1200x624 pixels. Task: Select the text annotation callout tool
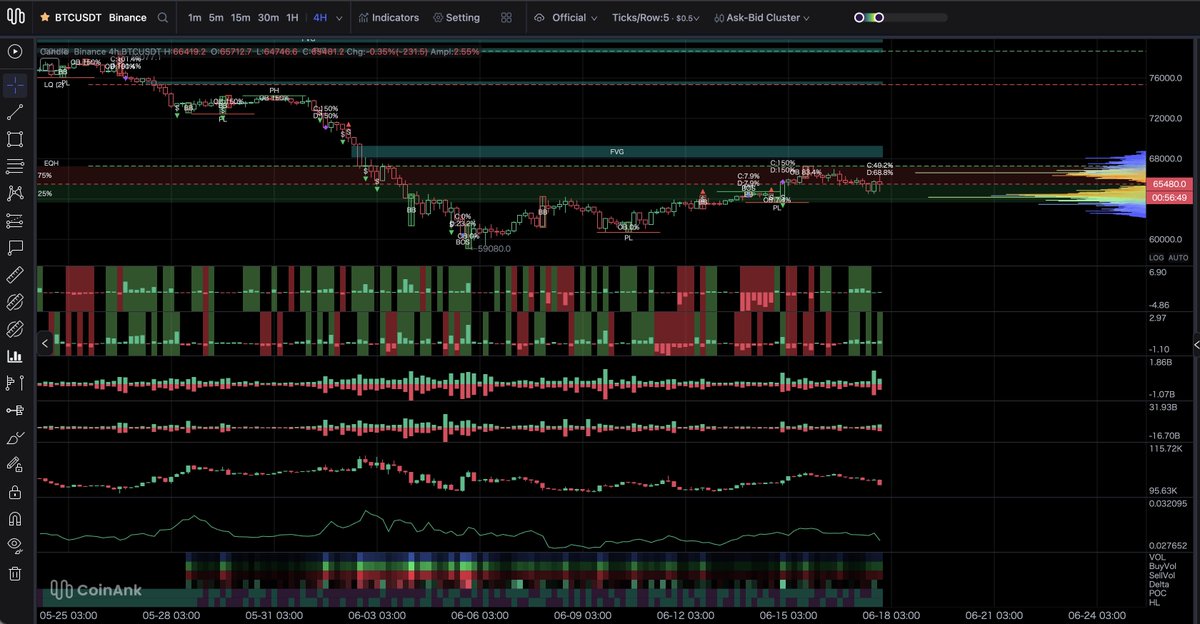[x=15, y=247]
